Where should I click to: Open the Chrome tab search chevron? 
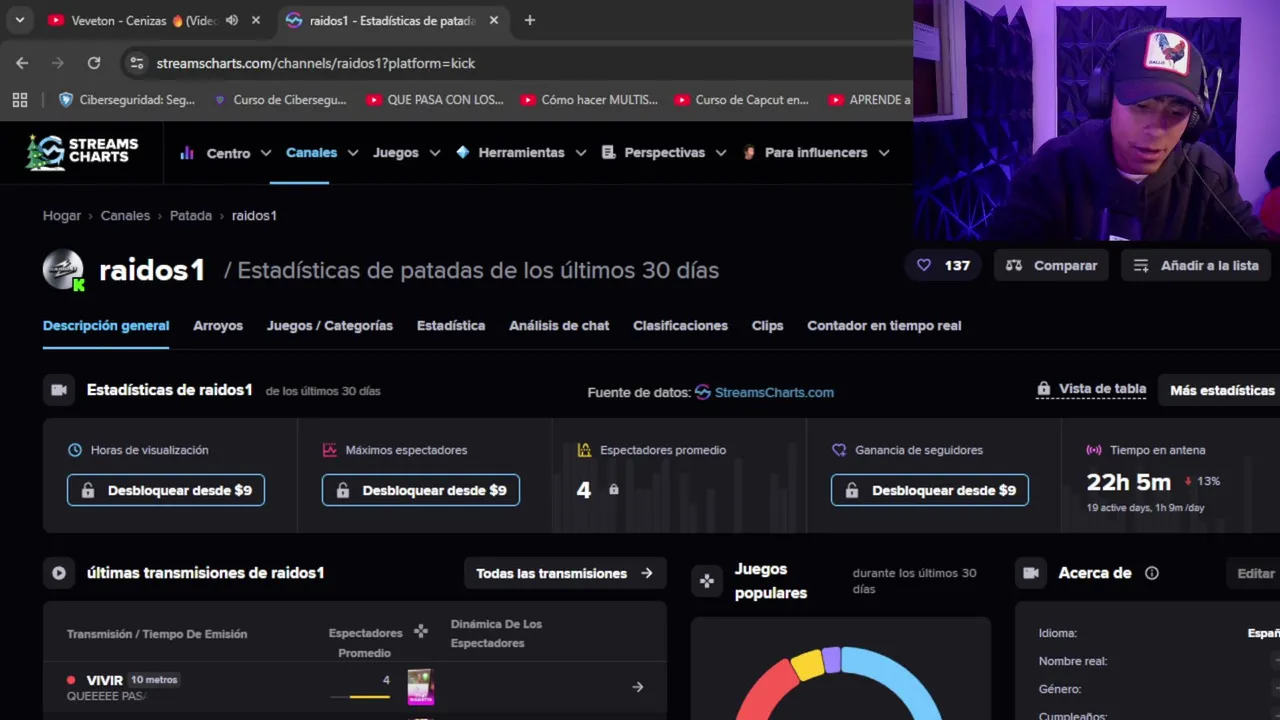coord(19,20)
